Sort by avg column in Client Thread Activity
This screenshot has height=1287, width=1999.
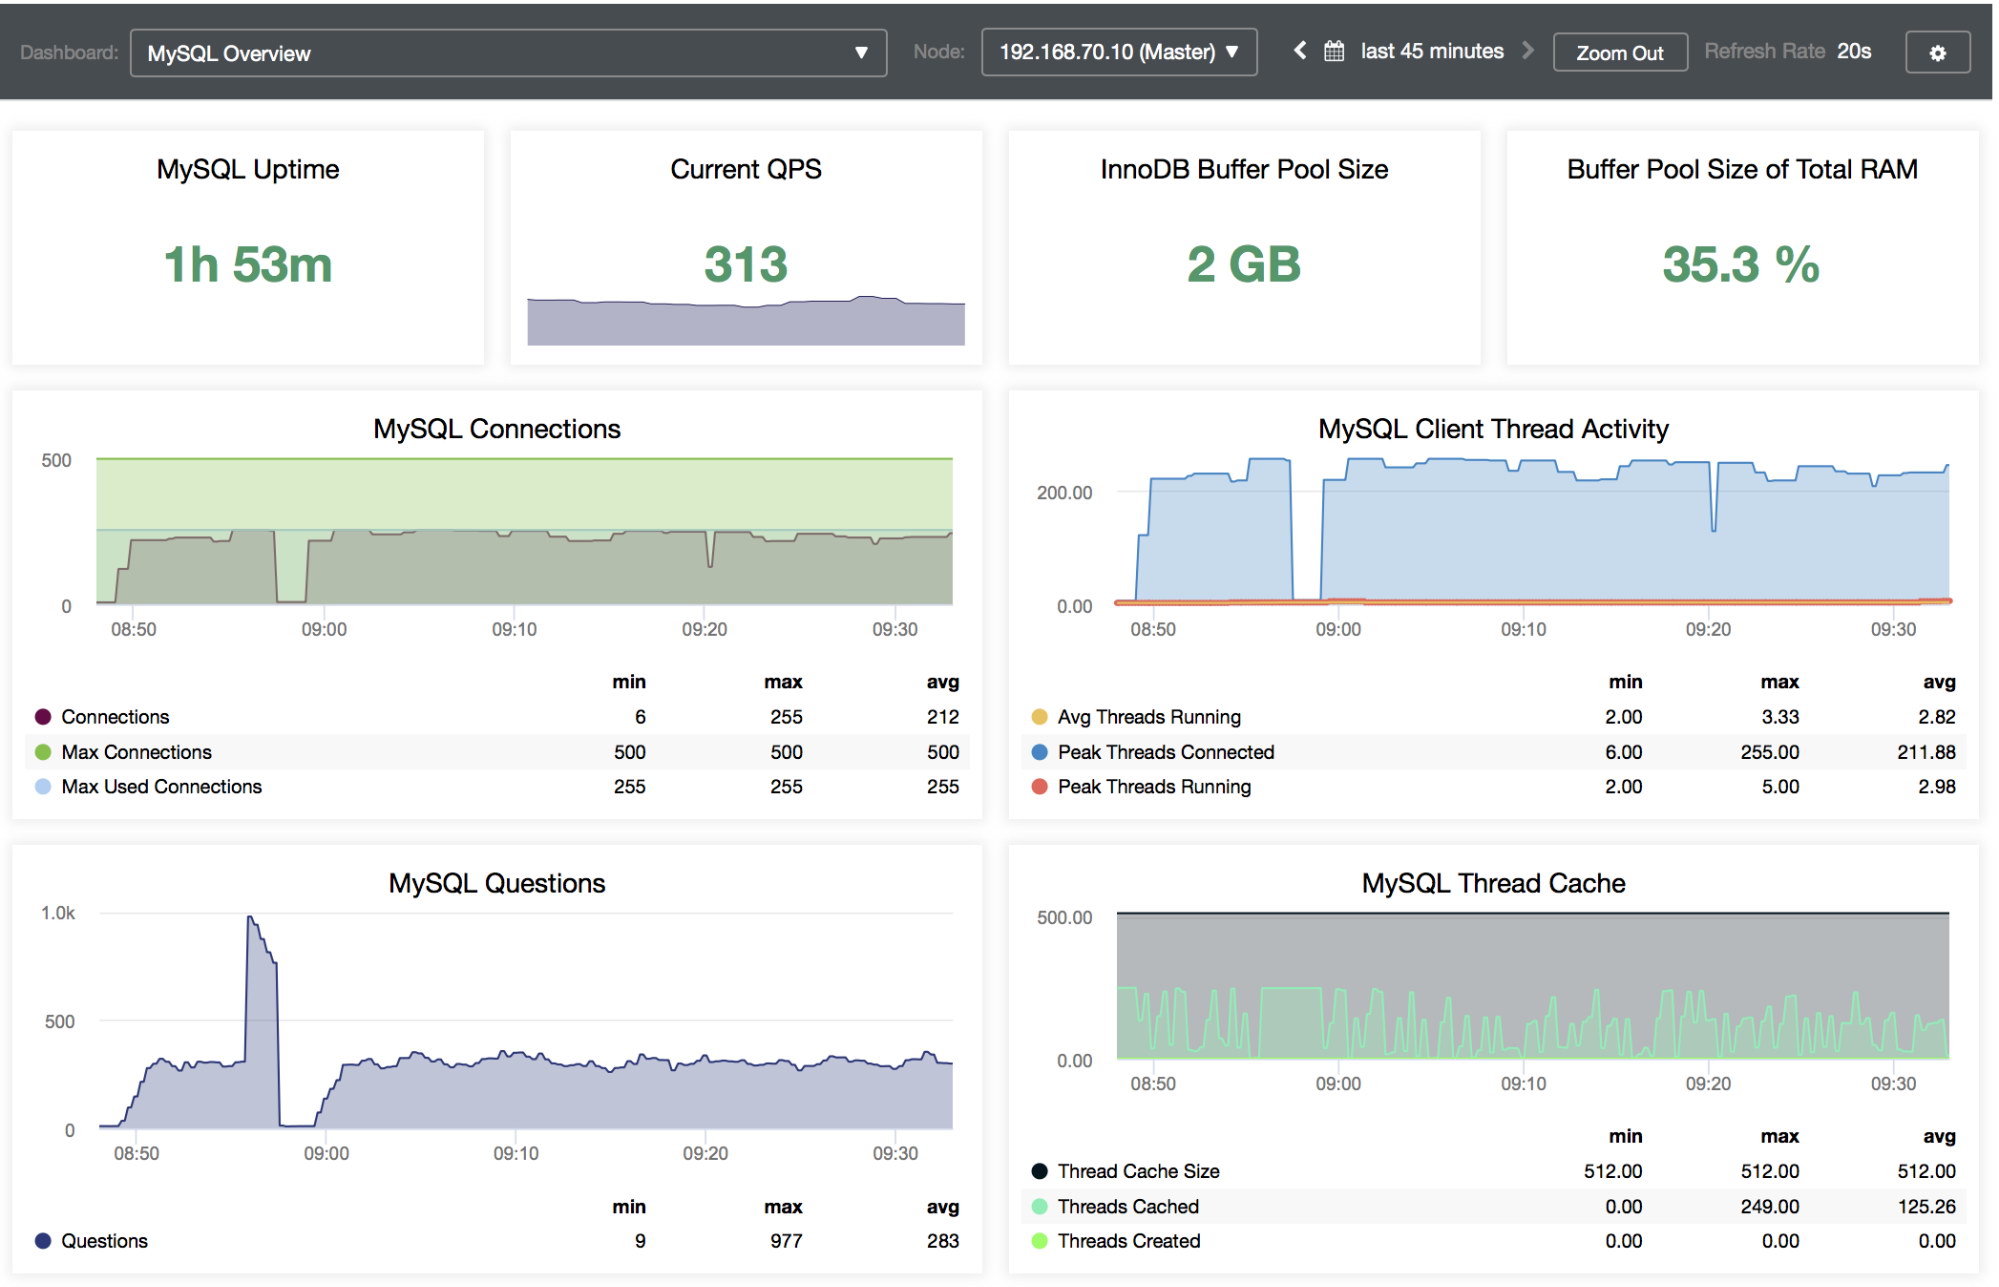(x=1939, y=682)
